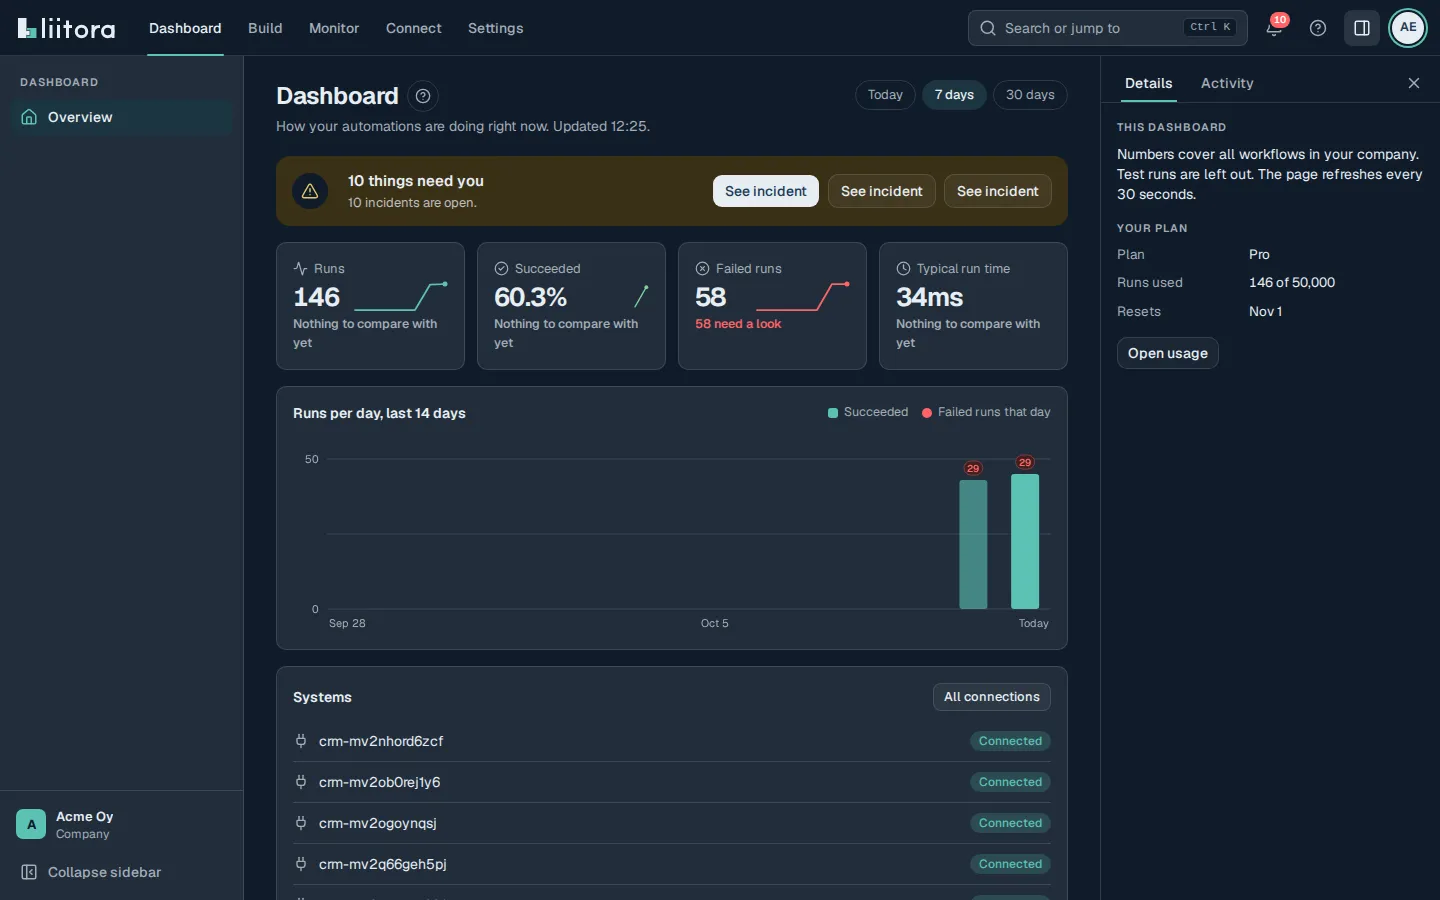Click the Collapse sidebar label
This screenshot has width=1440, height=900.
104,872
